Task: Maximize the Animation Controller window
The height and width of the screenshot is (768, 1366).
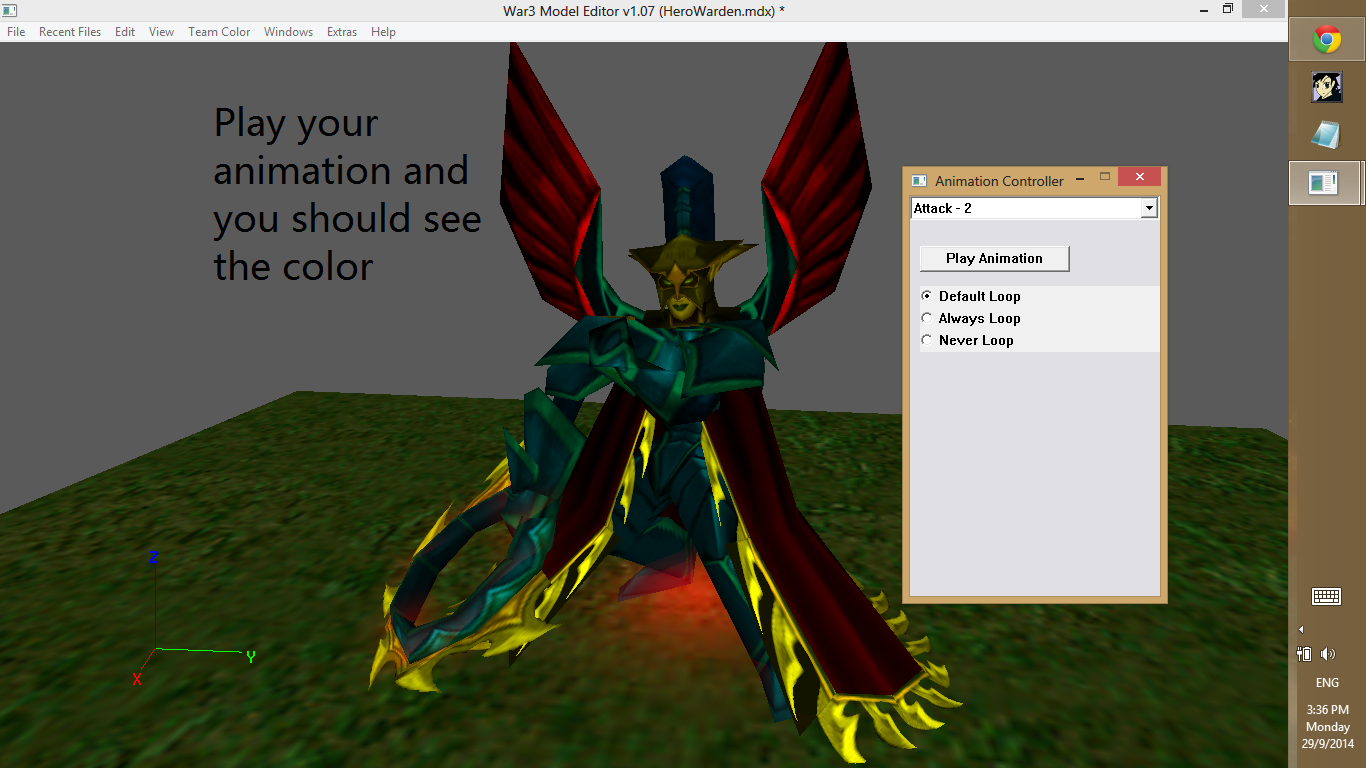Action: (x=1105, y=177)
